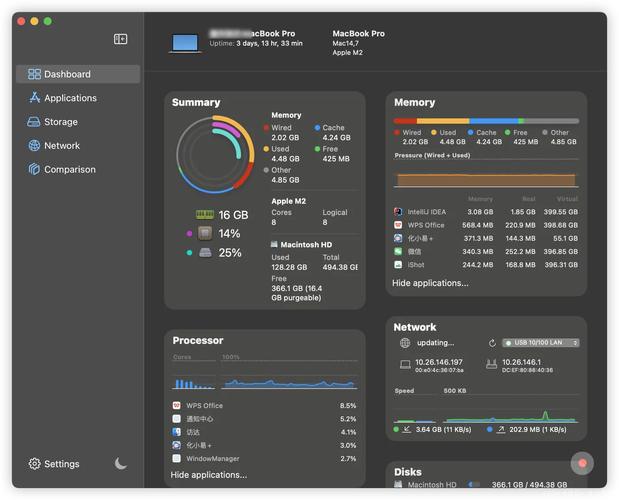
Task: Click 化小易+ icon in Memory list
Action: tap(398, 238)
